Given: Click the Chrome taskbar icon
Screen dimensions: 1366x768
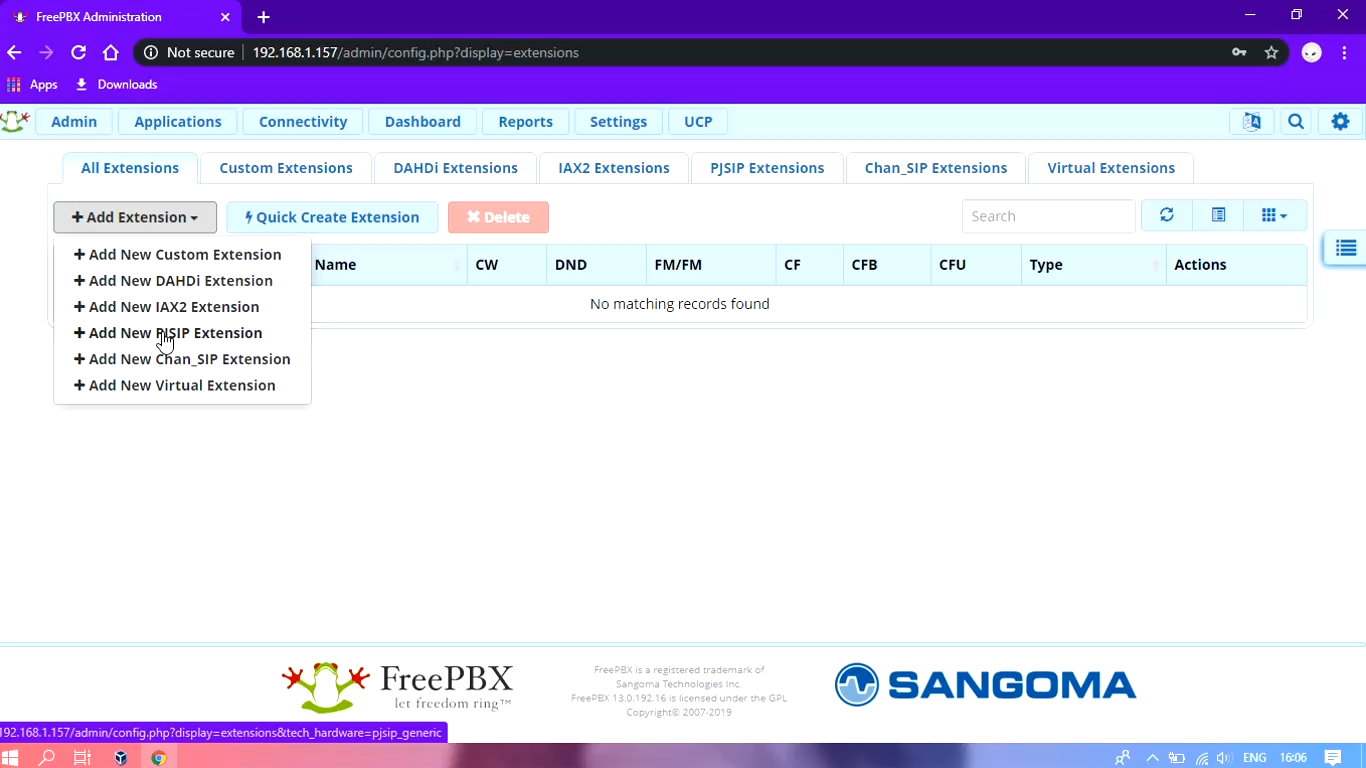Looking at the screenshot, I should [x=158, y=757].
